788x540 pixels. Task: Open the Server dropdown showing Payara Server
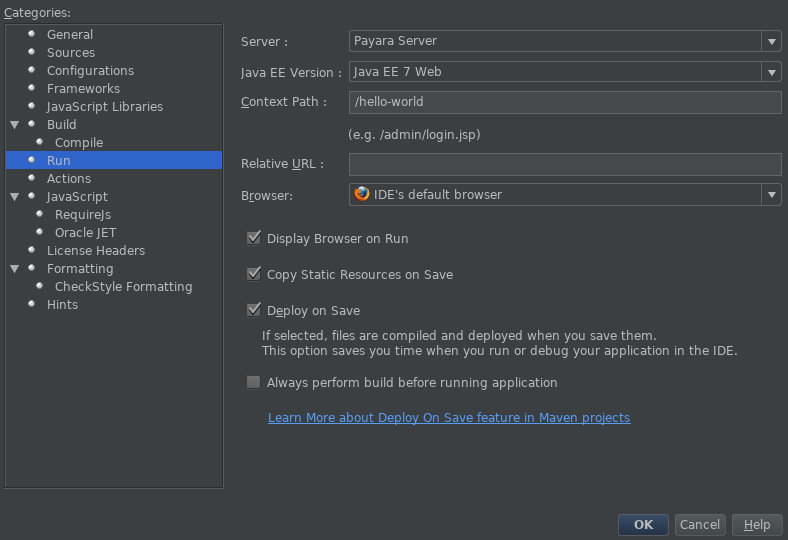(770, 41)
